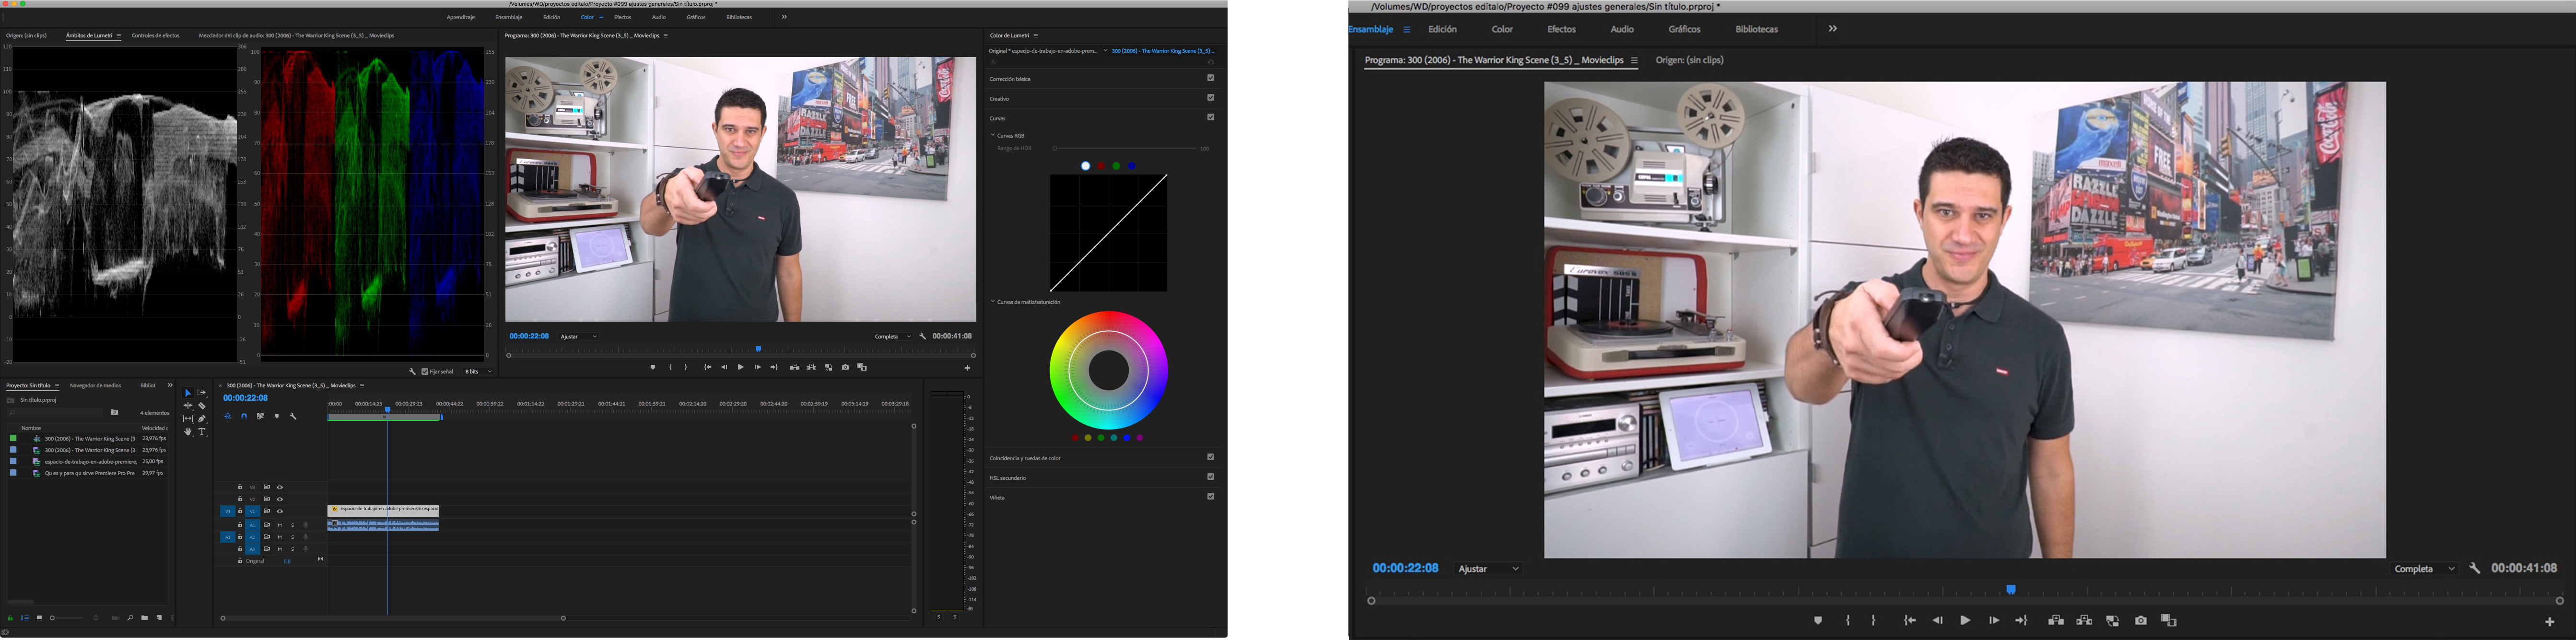
Task: Toggle timeline snap magnet icon
Action: click(x=244, y=416)
